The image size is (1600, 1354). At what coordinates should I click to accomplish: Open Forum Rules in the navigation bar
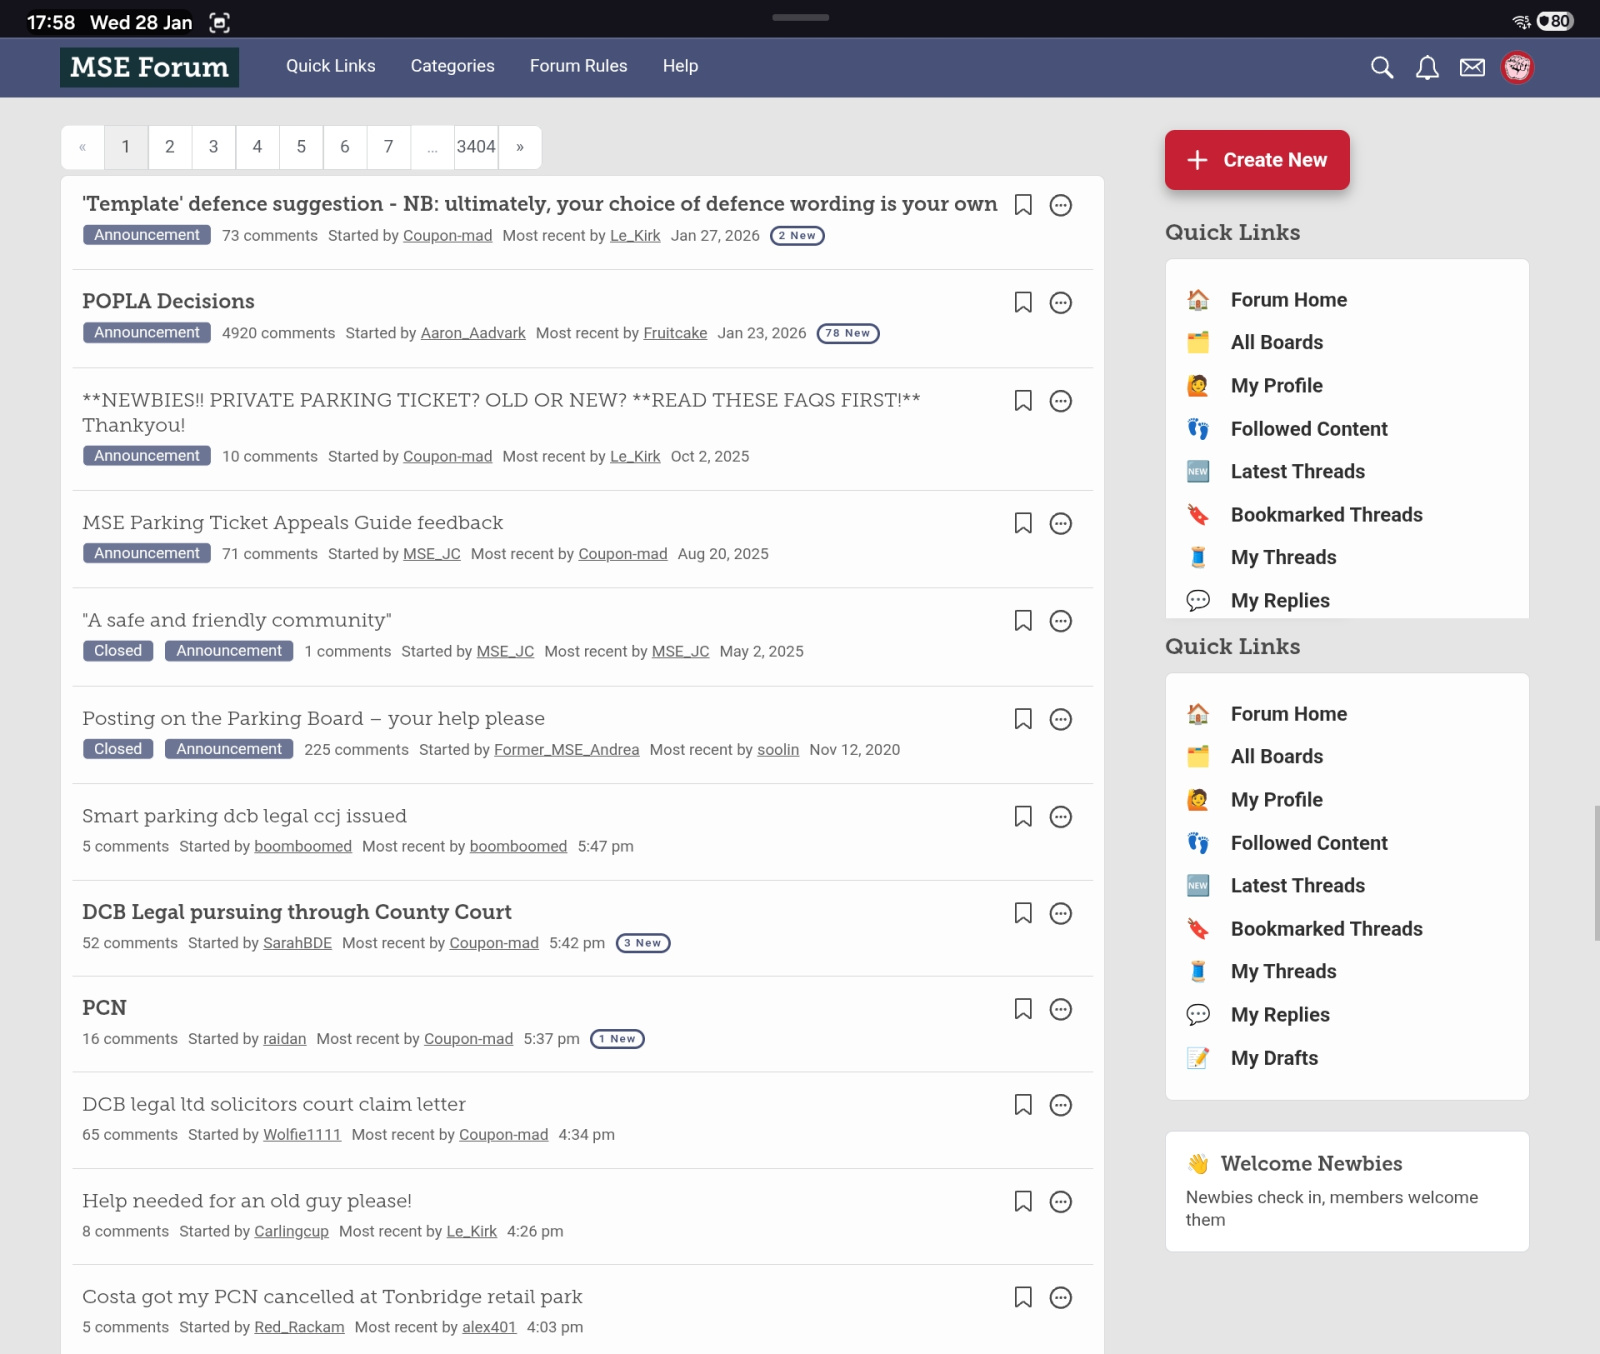(x=578, y=66)
